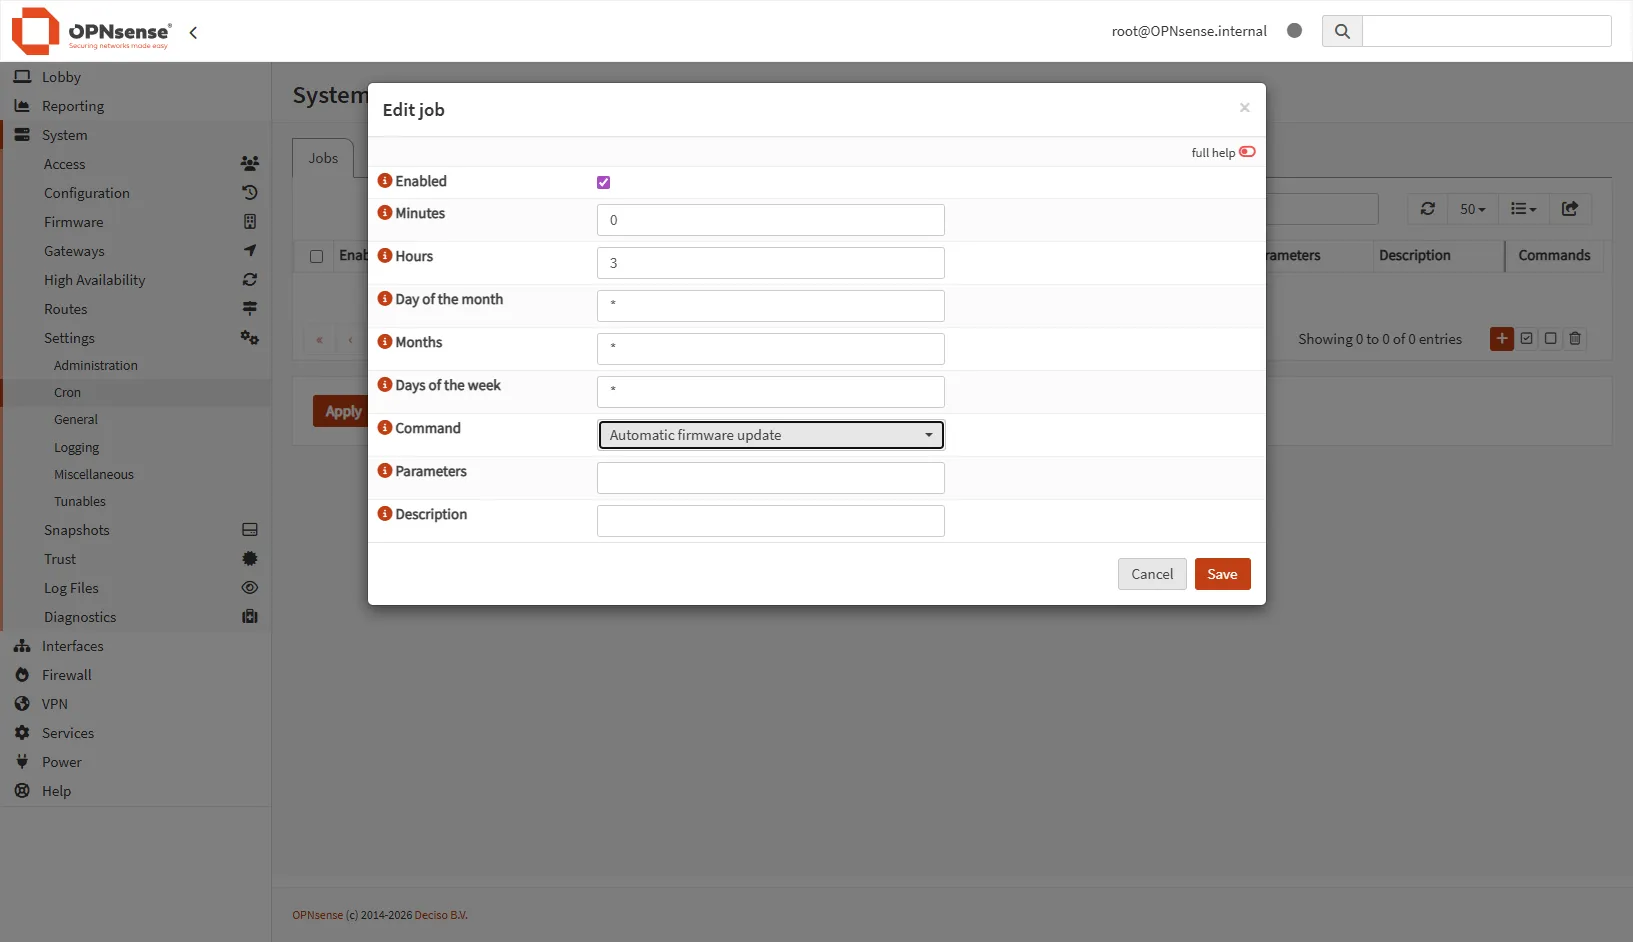Image resolution: width=1633 pixels, height=942 pixels.
Task: Open the column list dropdown
Action: coord(1523,209)
